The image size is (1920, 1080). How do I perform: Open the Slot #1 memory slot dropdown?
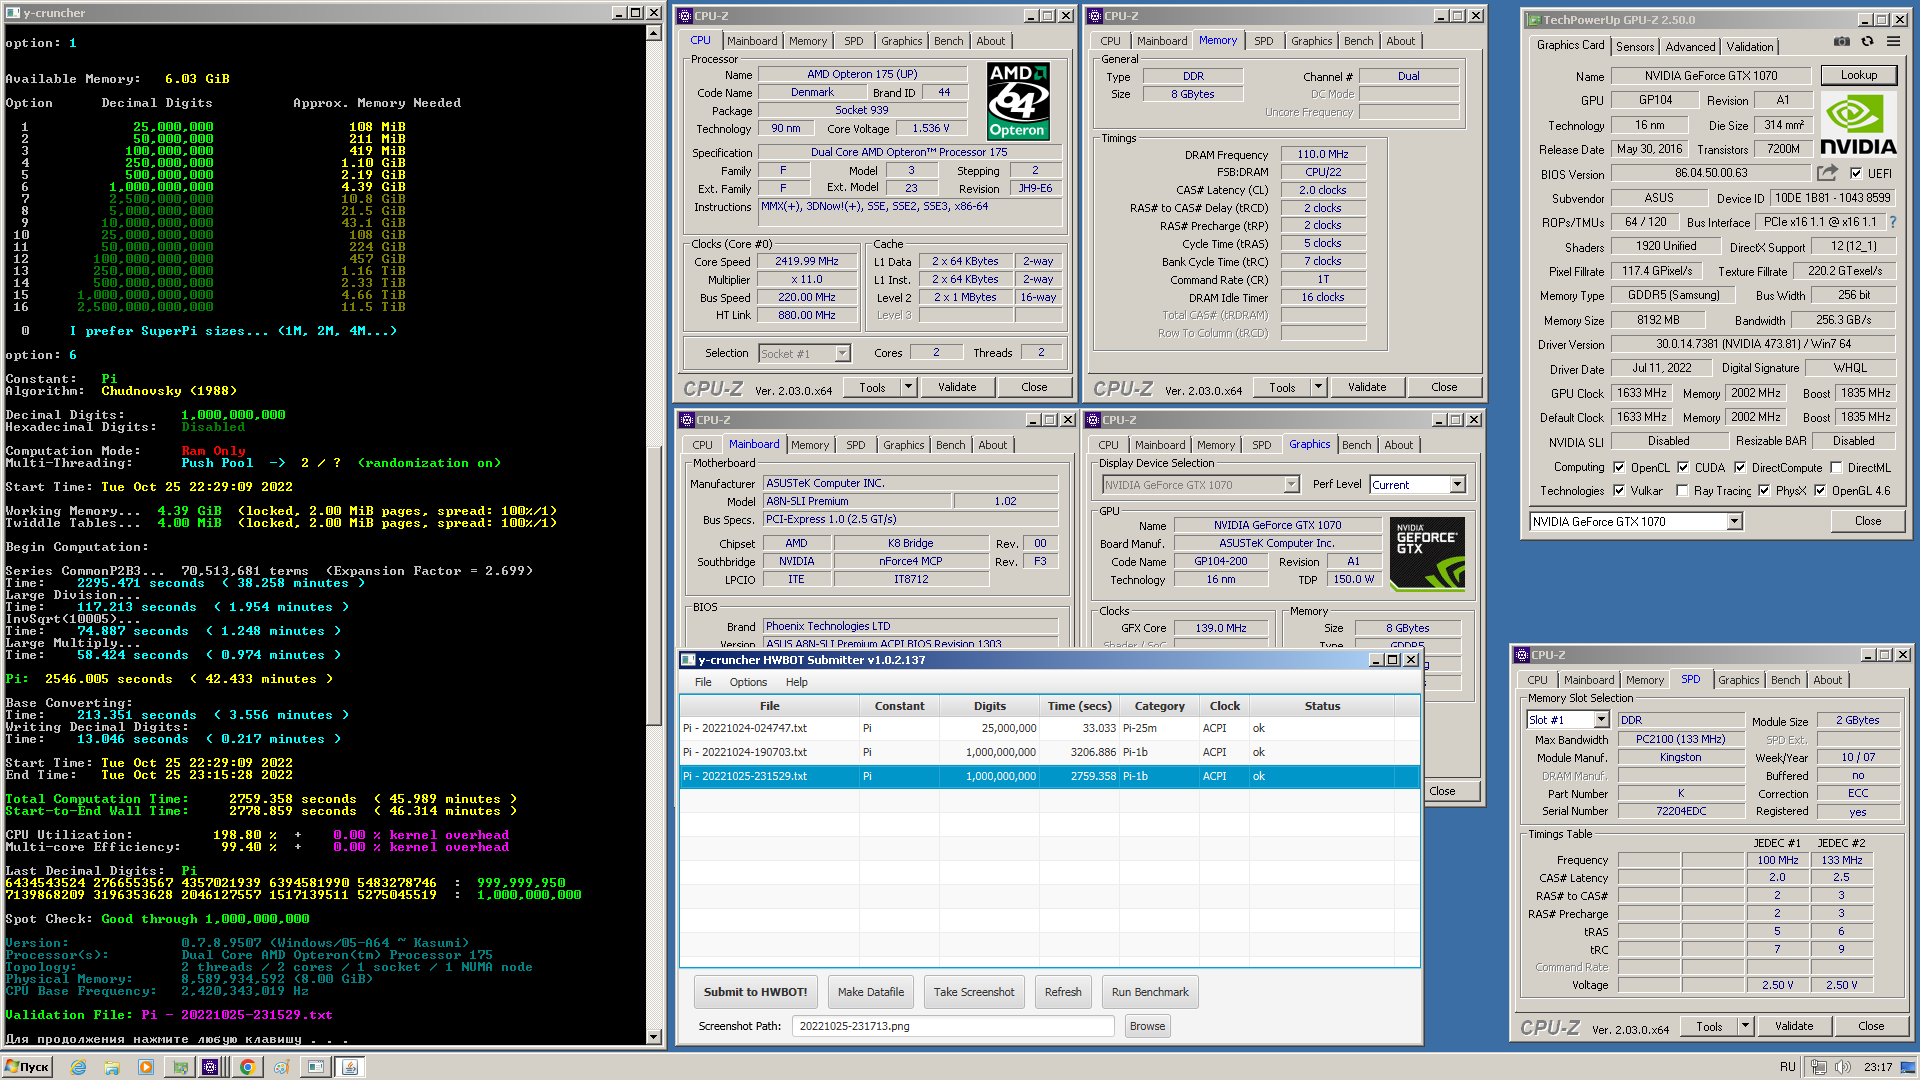1601,720
